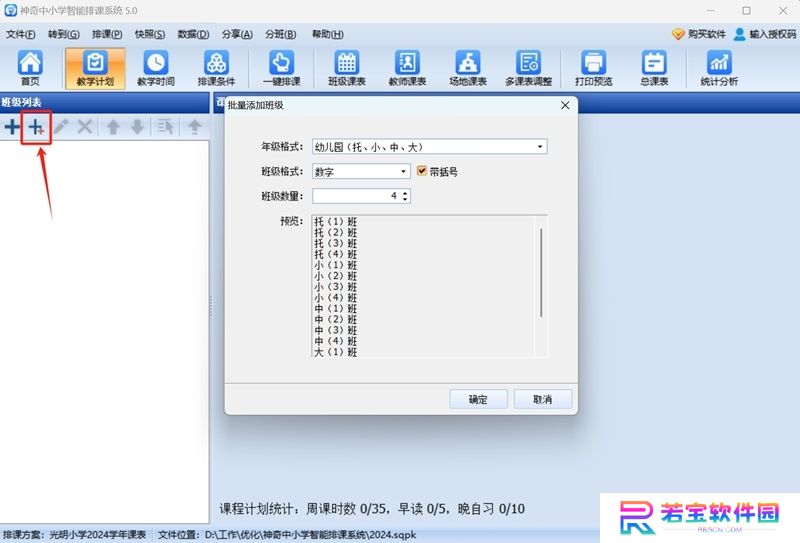Select 中（3）班 in the preview list
The height and width of the screenshot is (543, 800).
336,330
